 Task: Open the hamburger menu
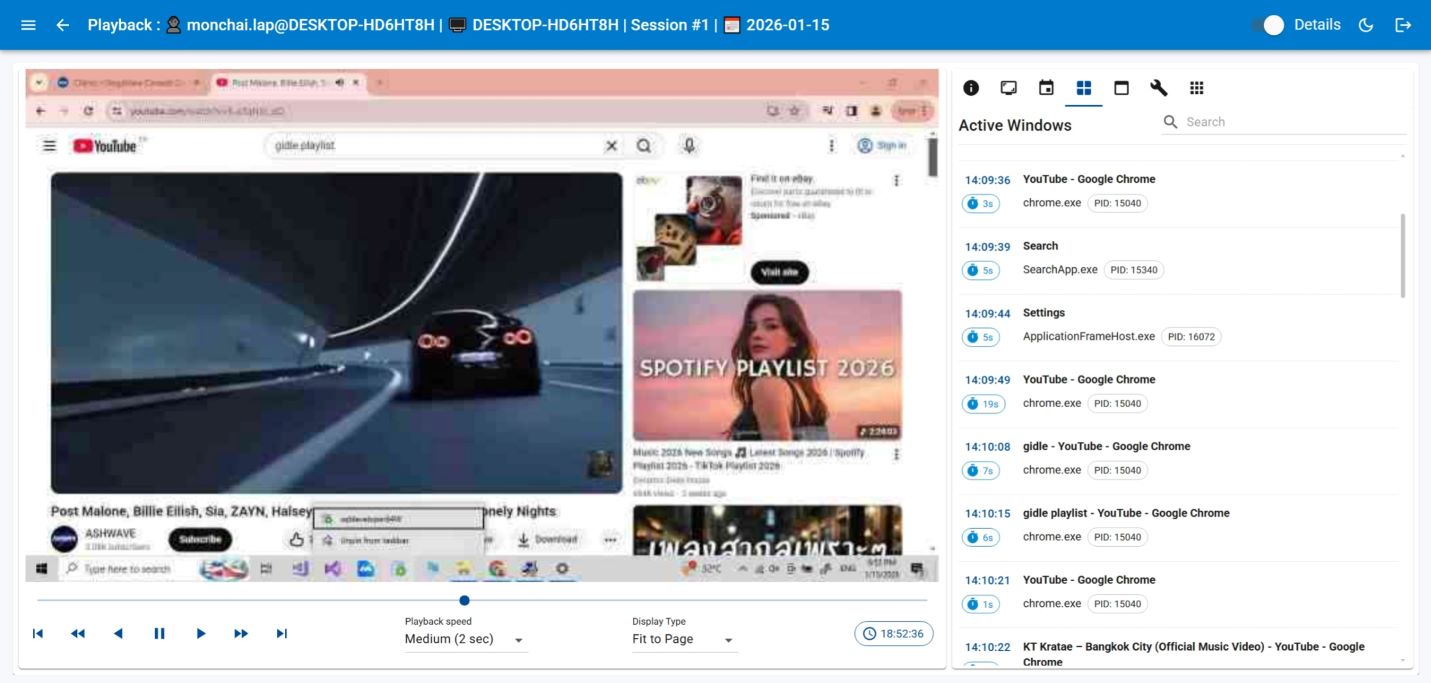(x=27, y=25)
